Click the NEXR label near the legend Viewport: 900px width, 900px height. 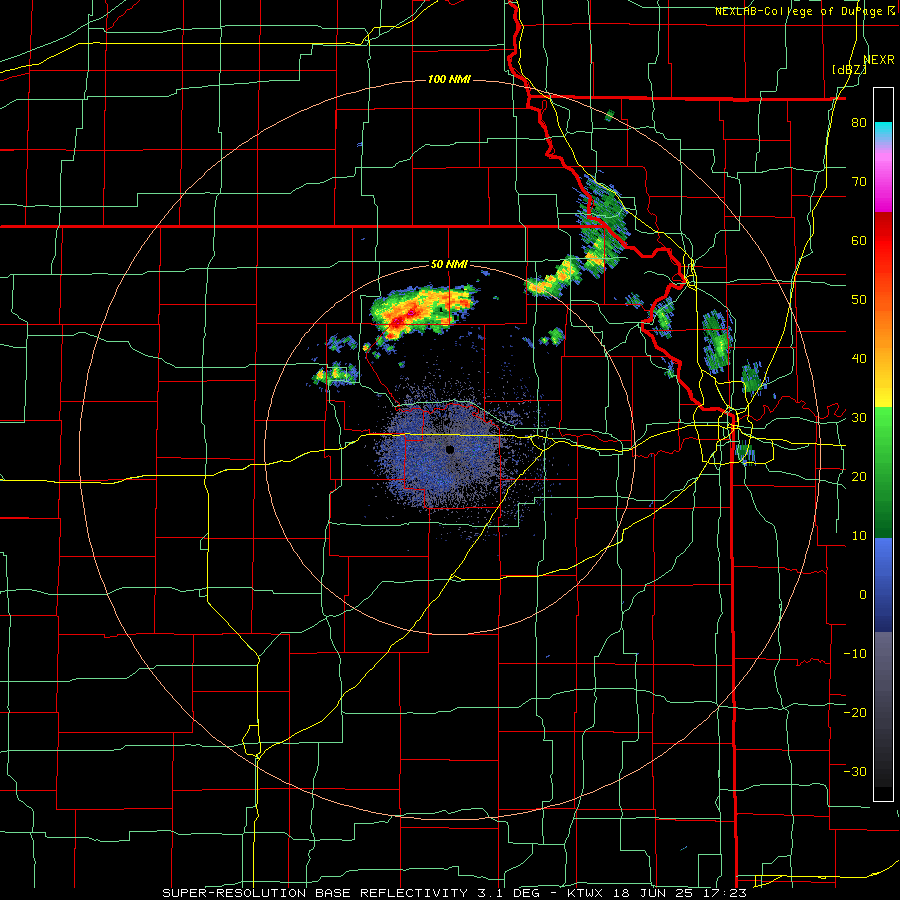879,60
